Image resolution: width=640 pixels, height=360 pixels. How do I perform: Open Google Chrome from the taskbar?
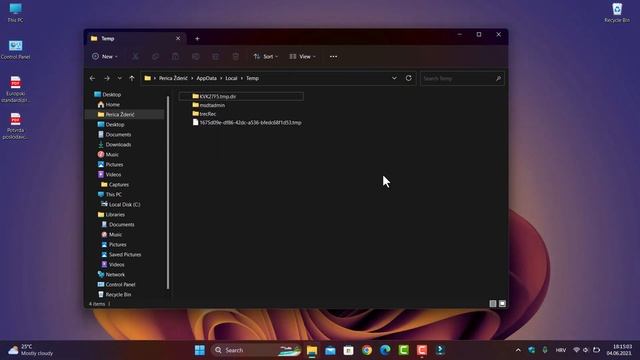[367, 350]
